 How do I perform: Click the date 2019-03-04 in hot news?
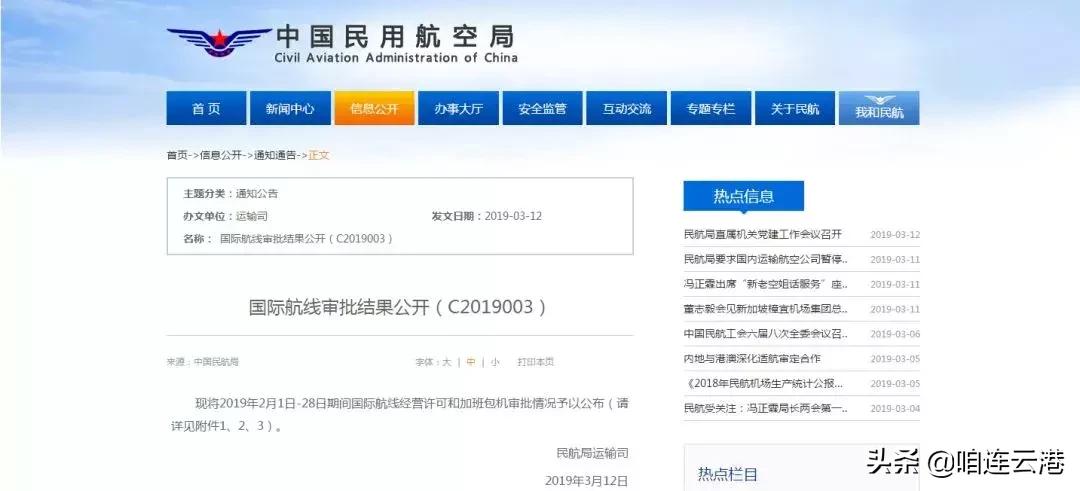point(895,408)
